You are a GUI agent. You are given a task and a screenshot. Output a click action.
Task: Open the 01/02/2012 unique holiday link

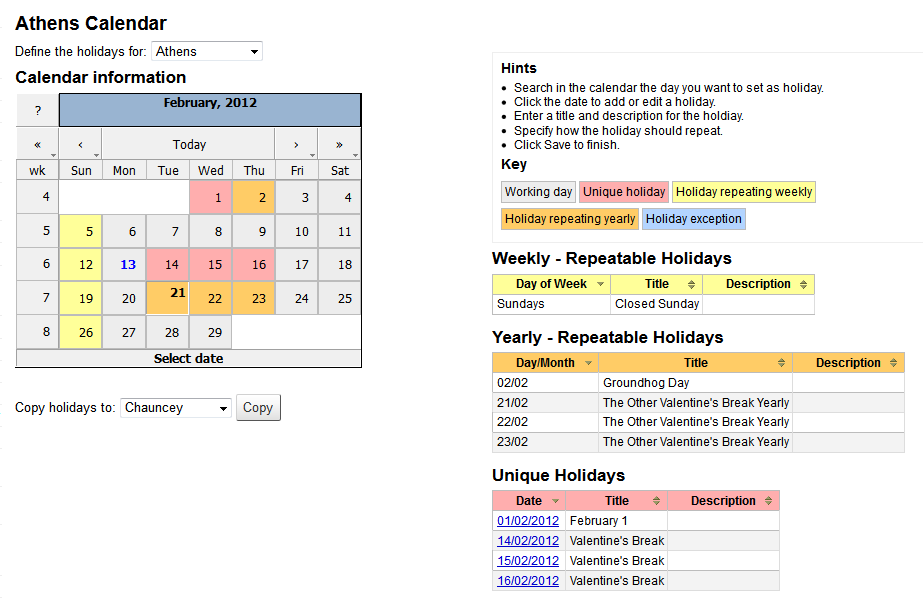(528, 521)
